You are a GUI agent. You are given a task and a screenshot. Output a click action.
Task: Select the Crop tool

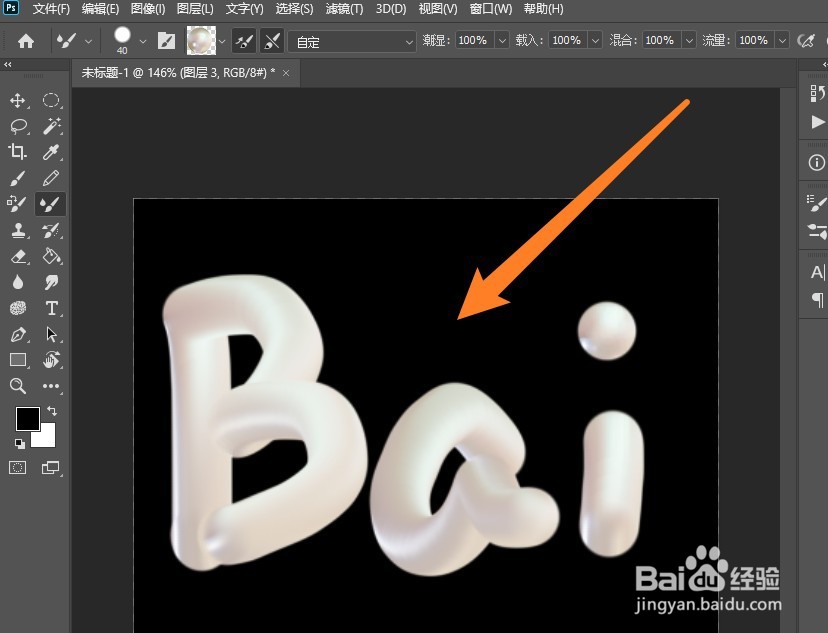(x=17, y=152)
